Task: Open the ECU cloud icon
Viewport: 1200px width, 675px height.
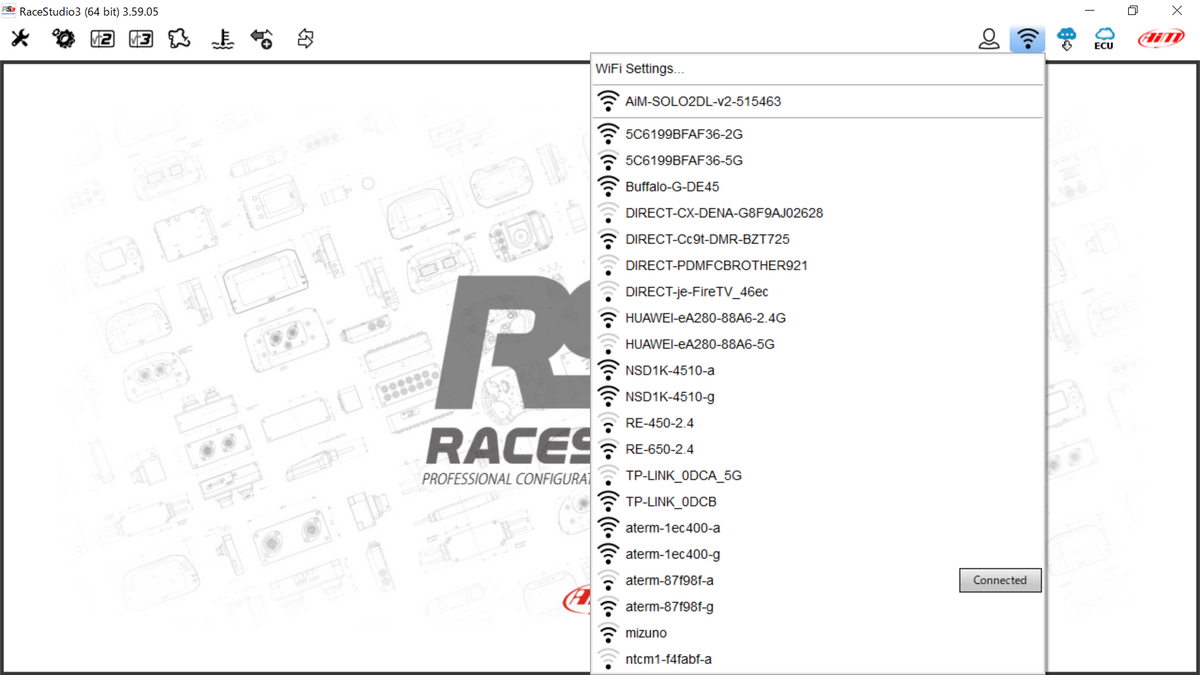Action: pyautogui.click(x=1104, y=39)
